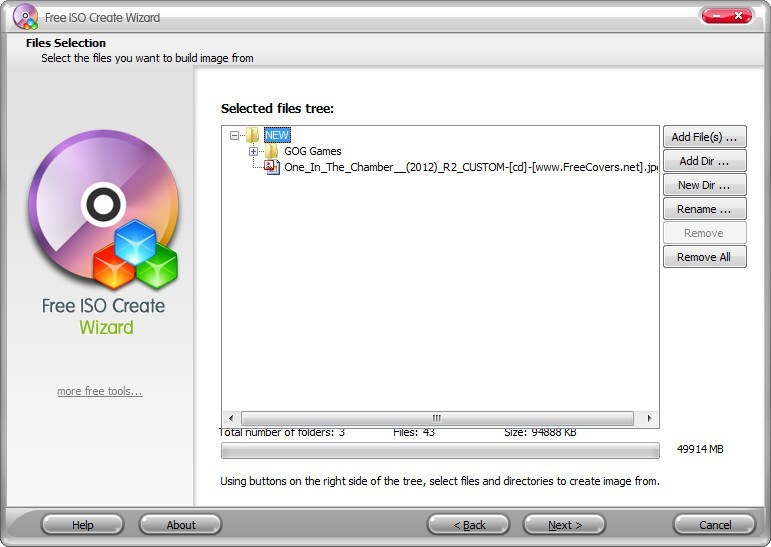The height and width of the screenshot is (547, 771).
Task: Click the 49914 MB capacity value
Action: pos(700,449)
